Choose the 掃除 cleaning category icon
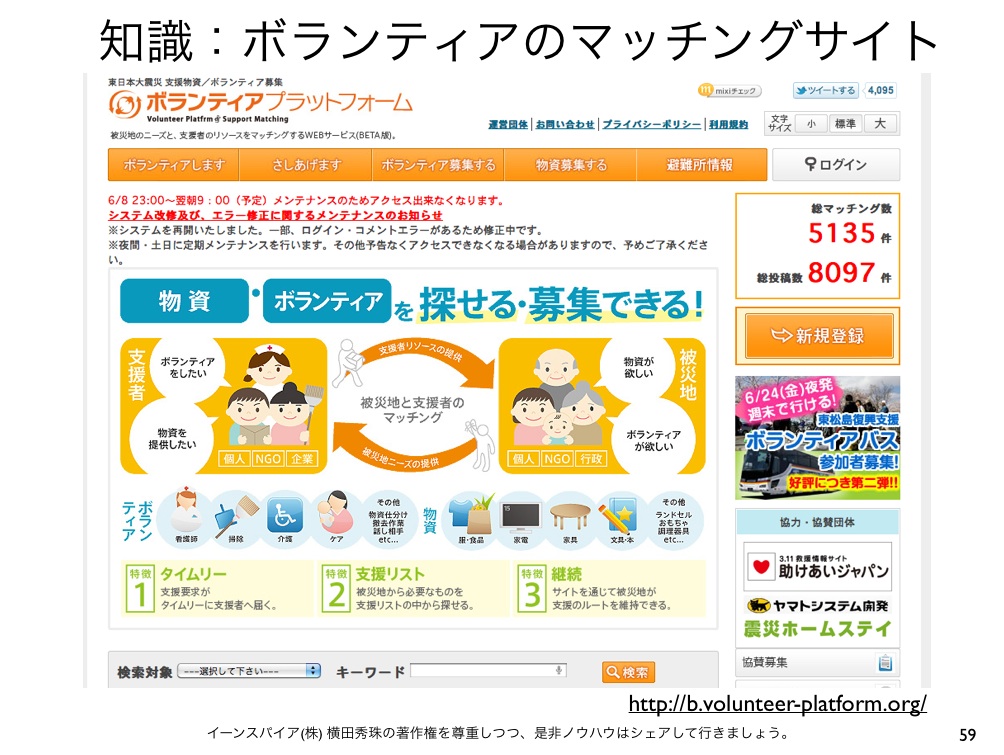This screenshot has width=1004, height=755. [236, 516]
